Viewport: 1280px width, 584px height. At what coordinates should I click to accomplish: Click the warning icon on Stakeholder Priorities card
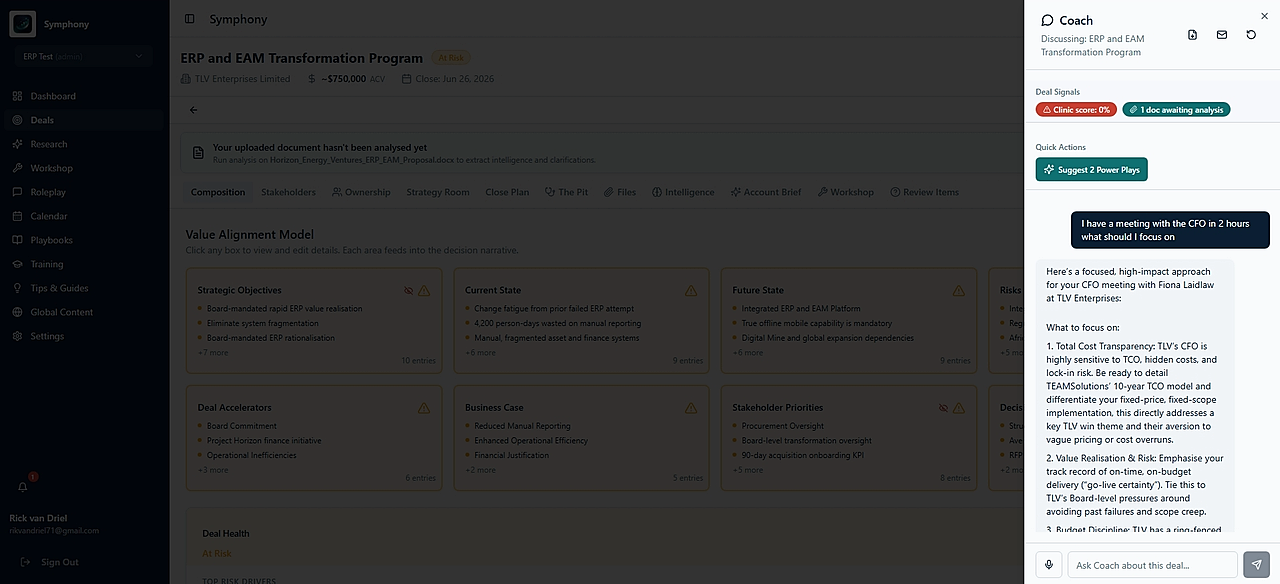pyautogui.click(x=959, y=408)
